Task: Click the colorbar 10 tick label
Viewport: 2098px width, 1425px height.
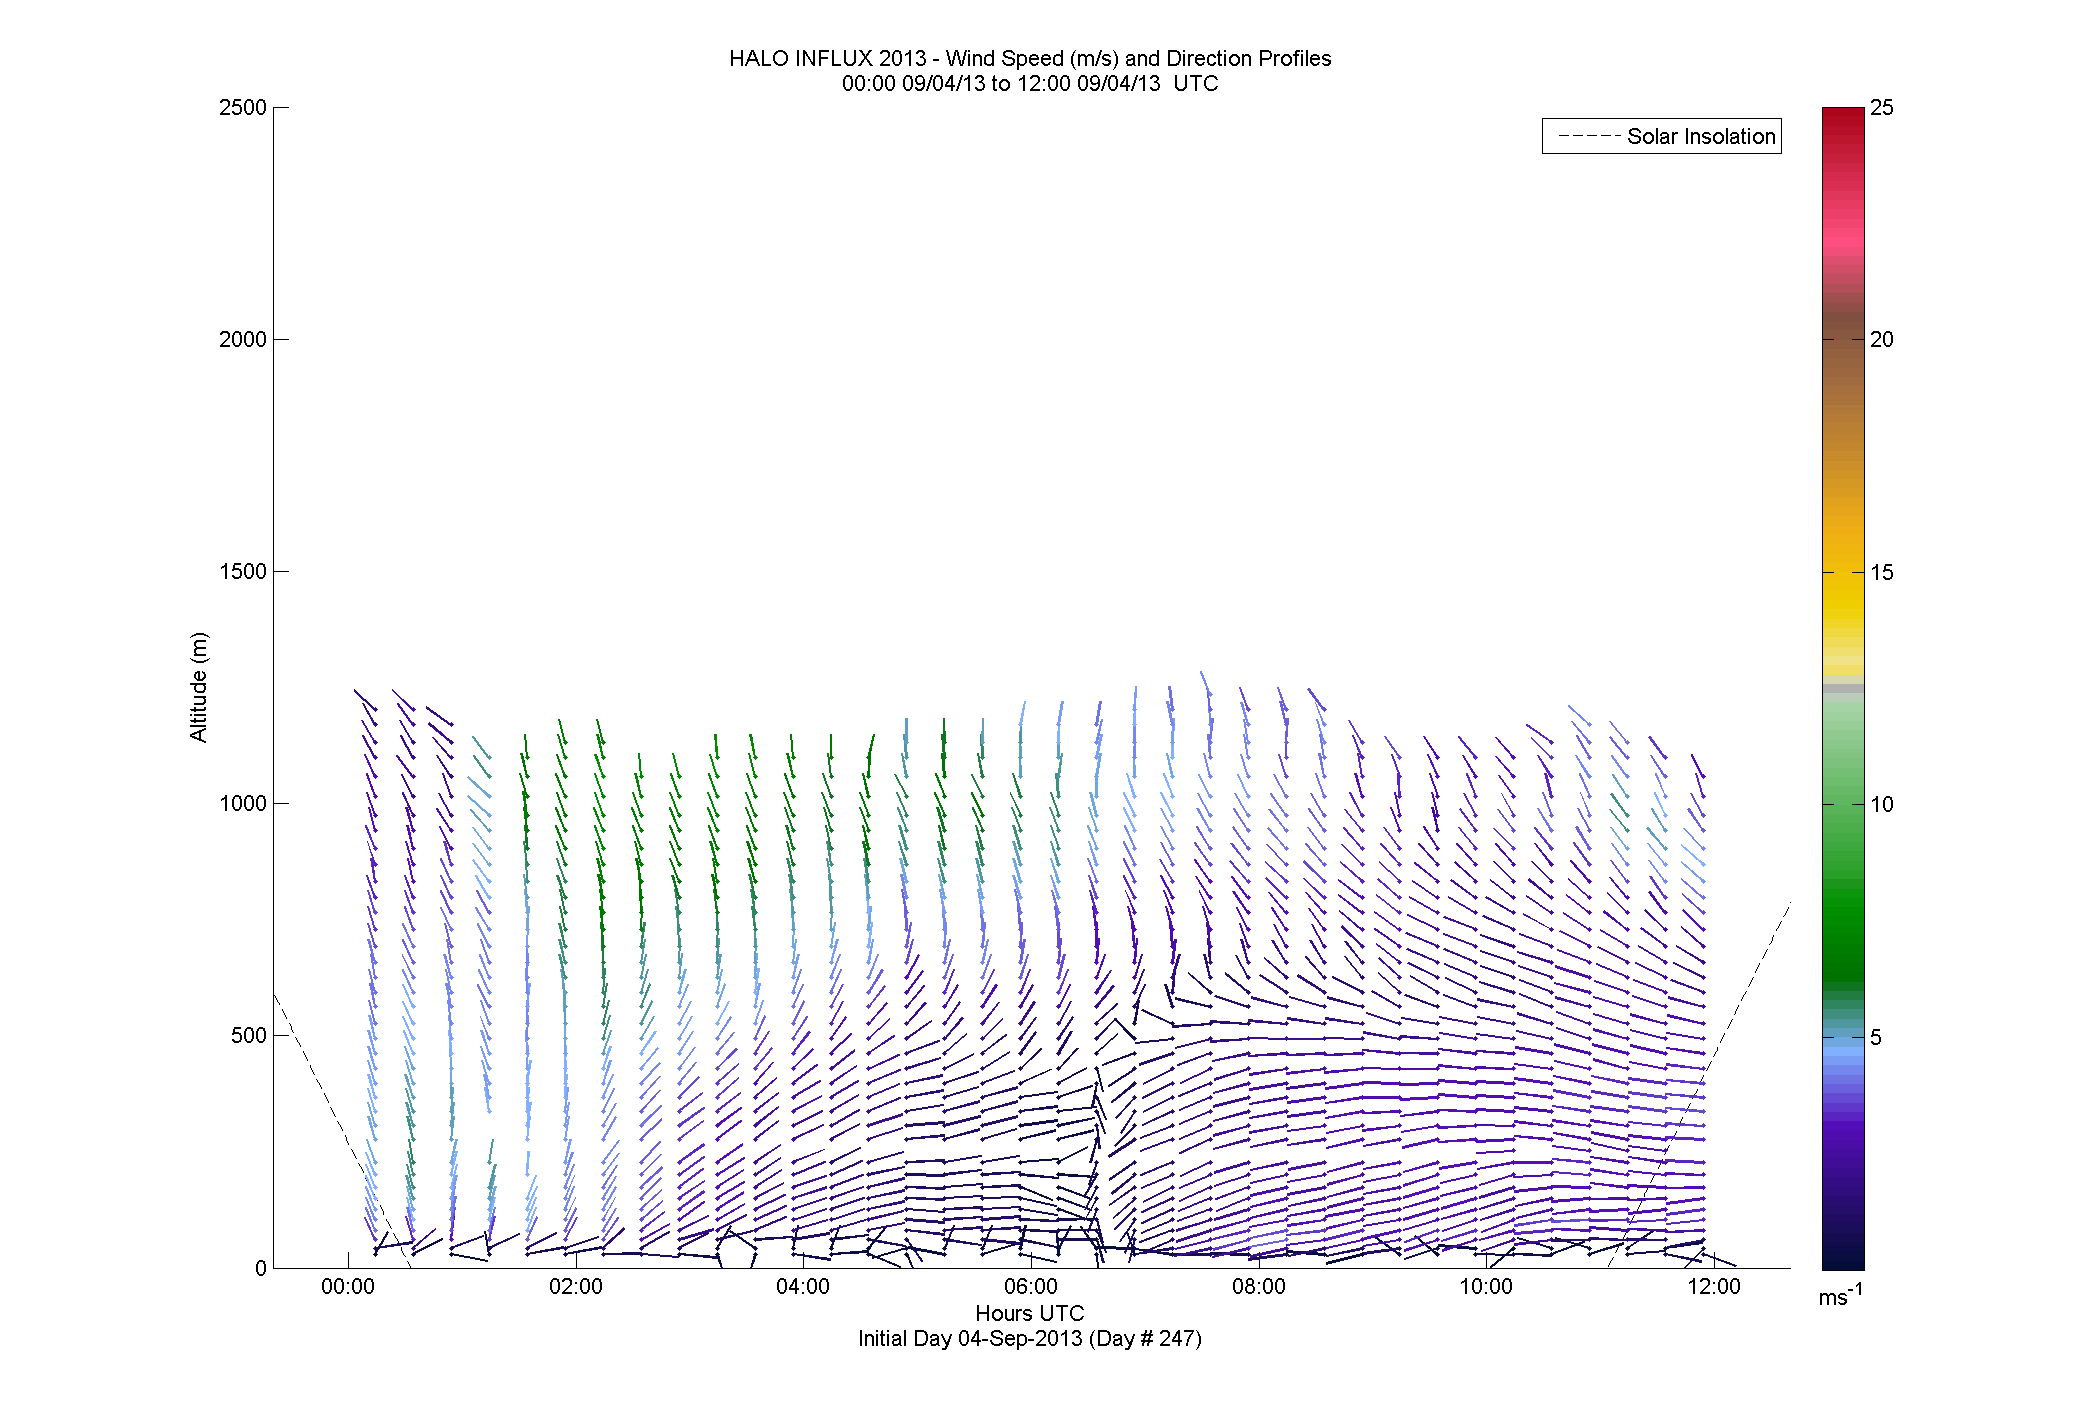Action: pos(1882,804)
